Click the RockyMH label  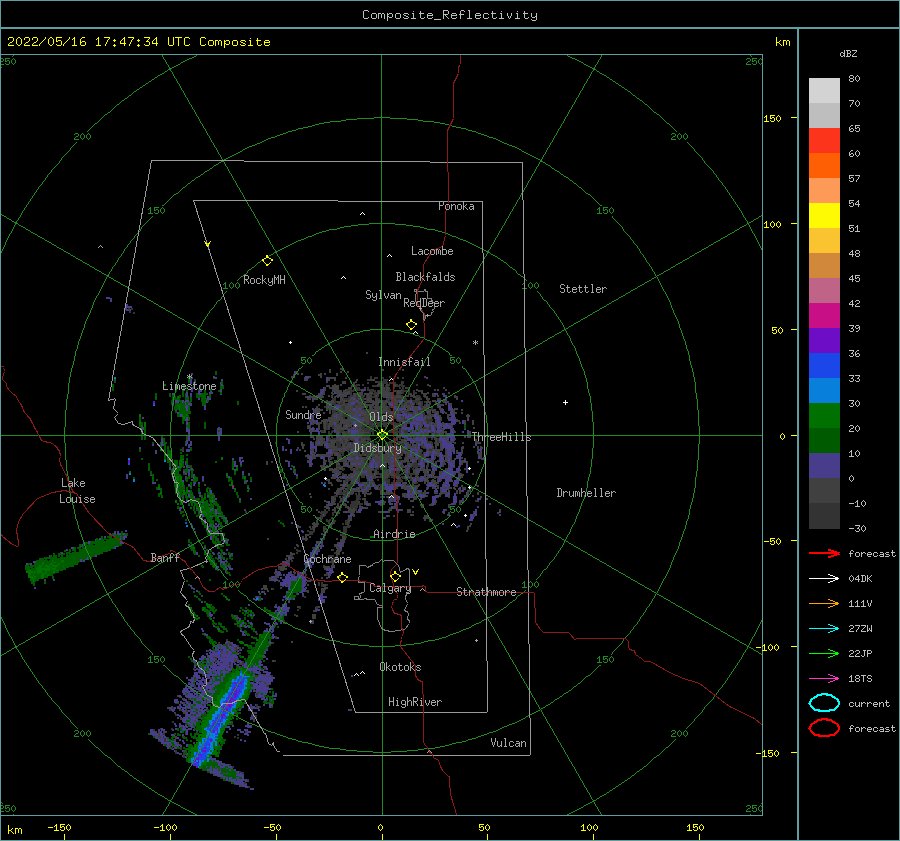(x=264, y=280)
